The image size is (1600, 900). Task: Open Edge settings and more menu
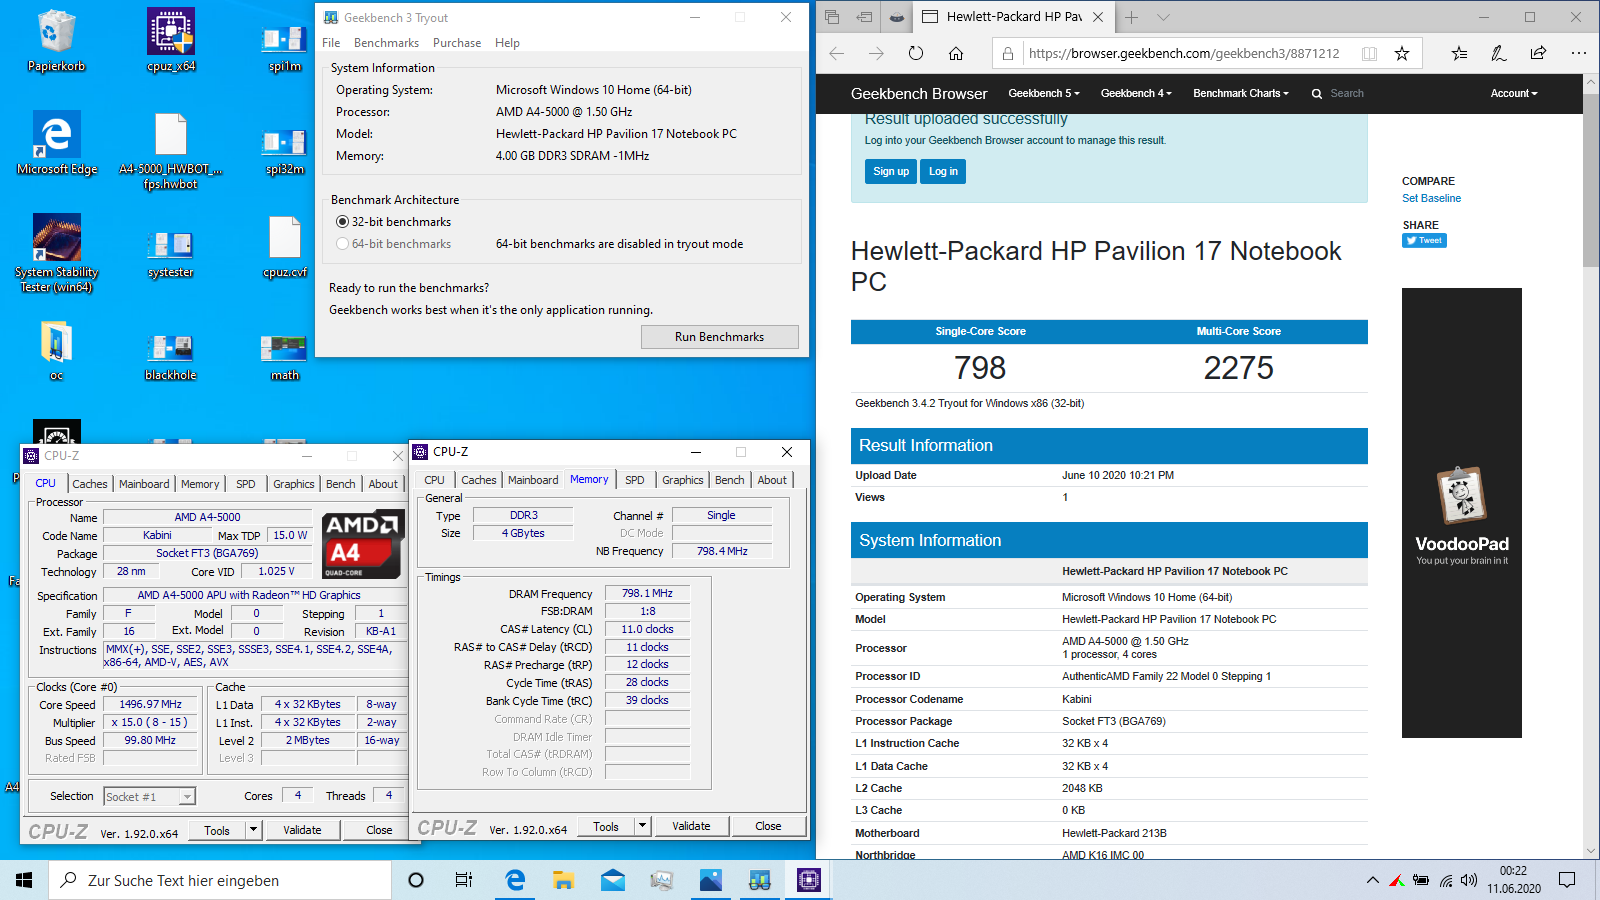[1578, 54]
